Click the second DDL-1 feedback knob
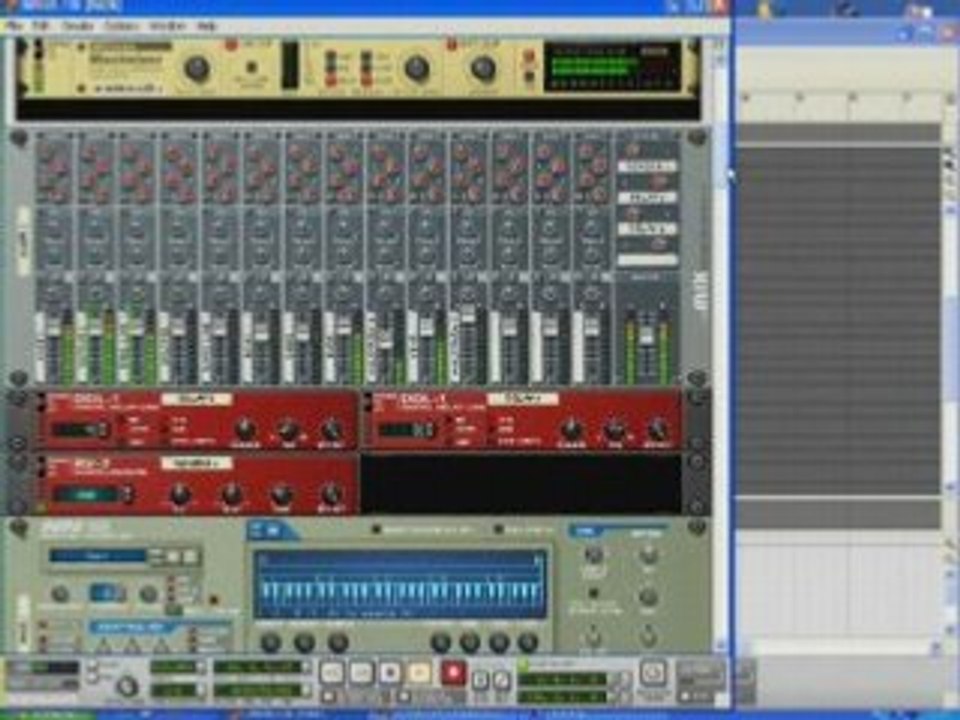Screen dimensions: 960x720 [571, 429]
